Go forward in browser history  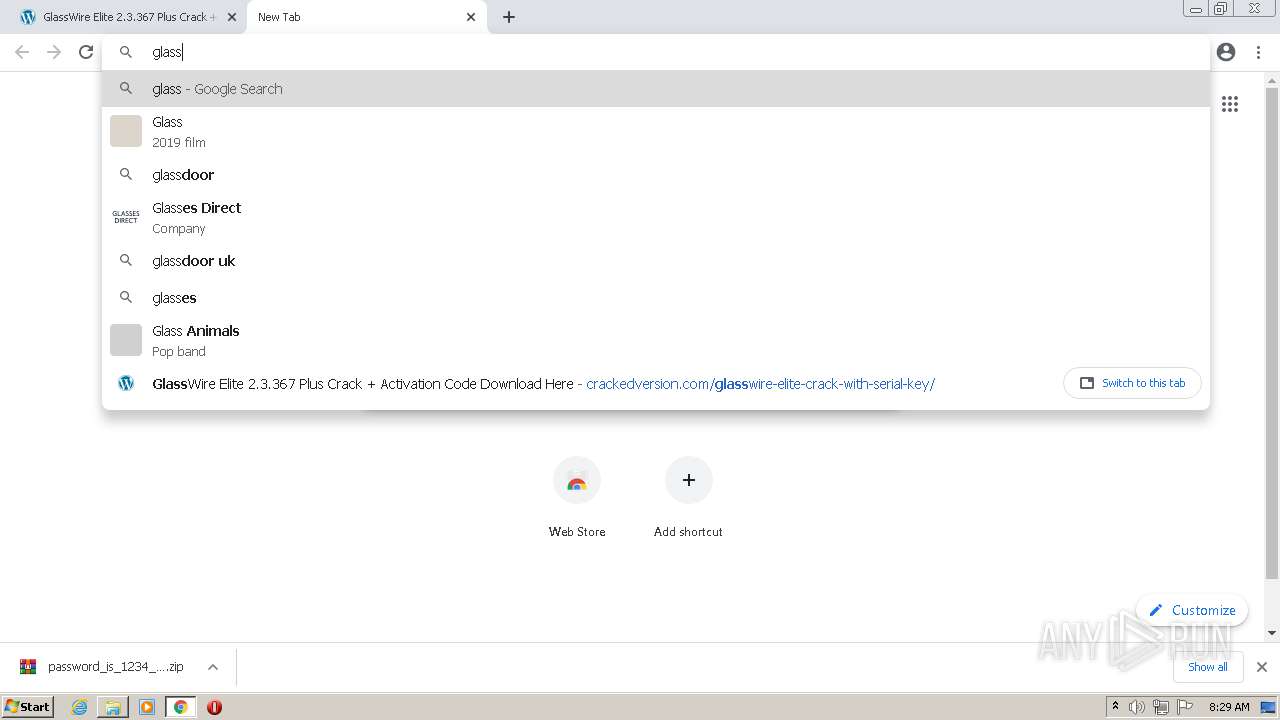coord(54,52)
